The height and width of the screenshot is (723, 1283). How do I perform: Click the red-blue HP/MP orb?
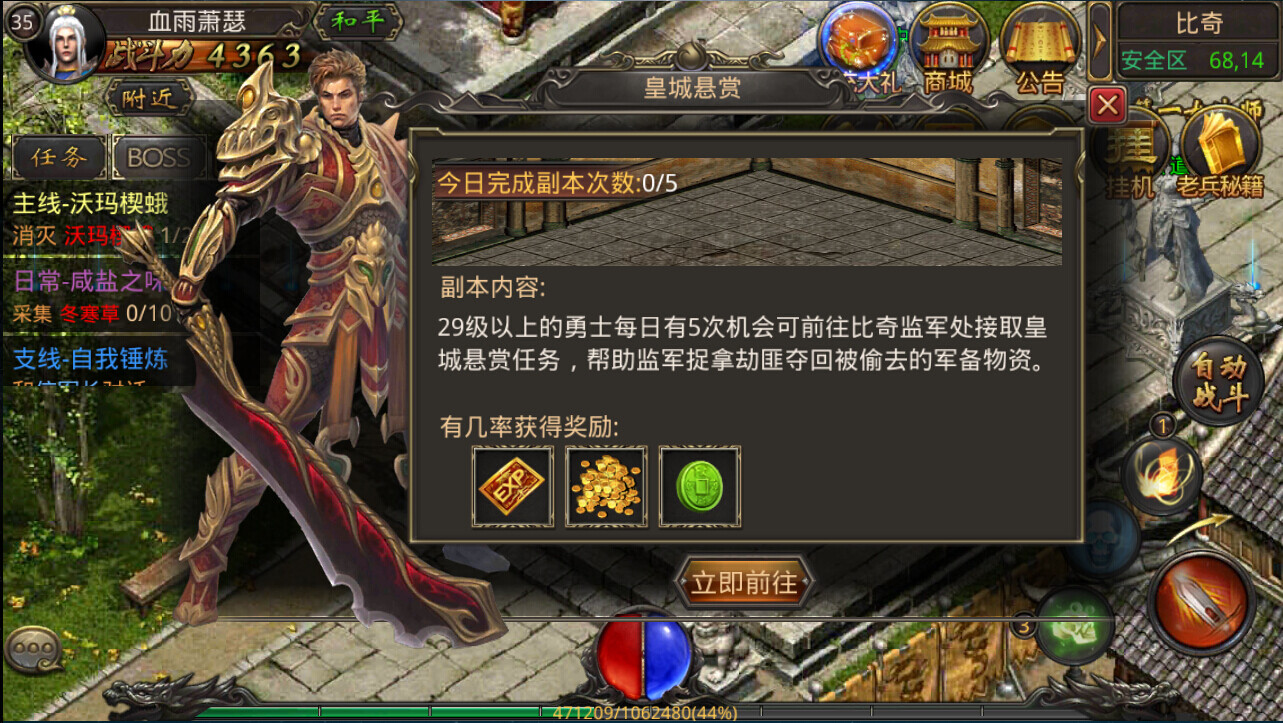(x=644, y=655)
